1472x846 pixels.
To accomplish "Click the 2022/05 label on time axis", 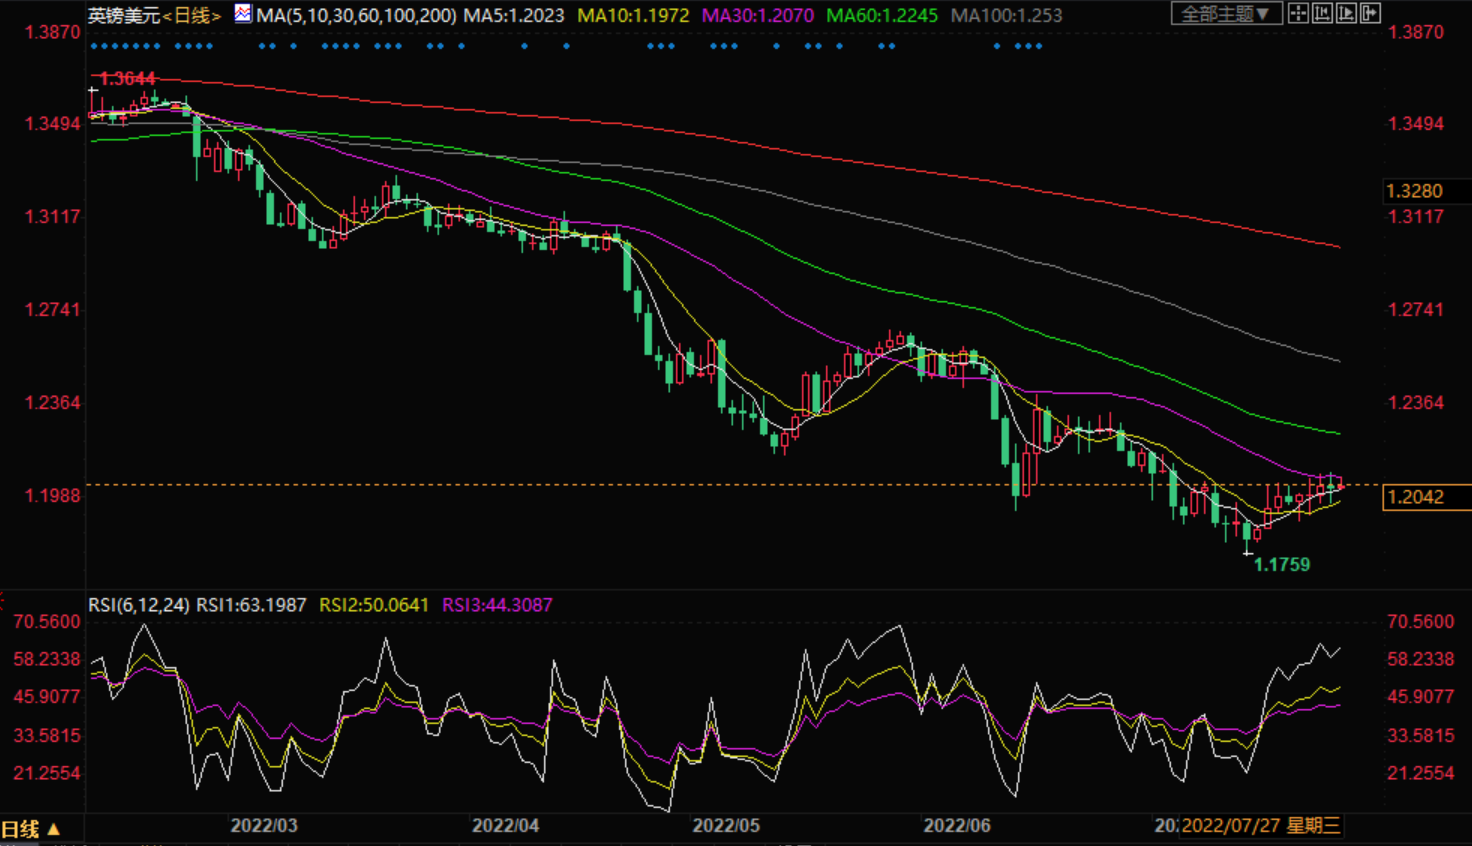I will (726, 826).
